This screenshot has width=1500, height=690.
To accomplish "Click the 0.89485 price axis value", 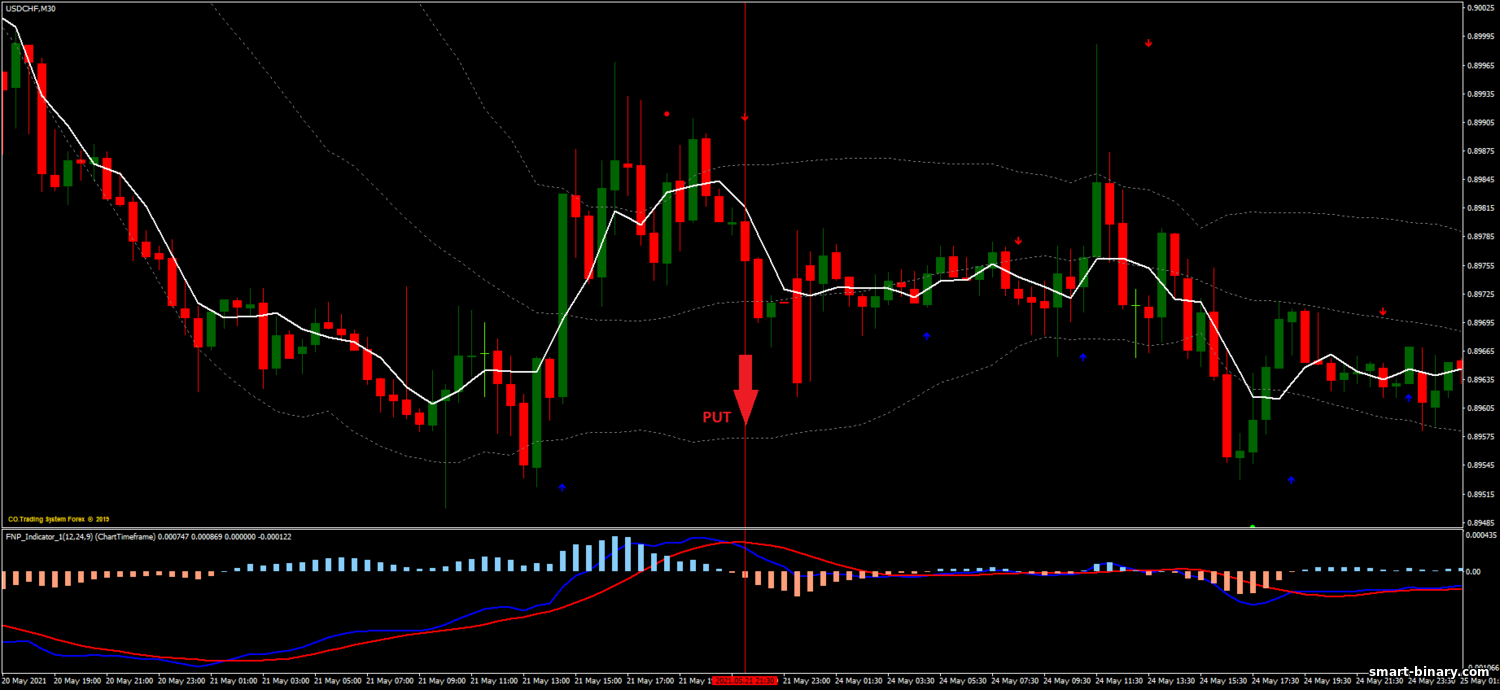I will pyautogui.click(x=1480, y=522).
